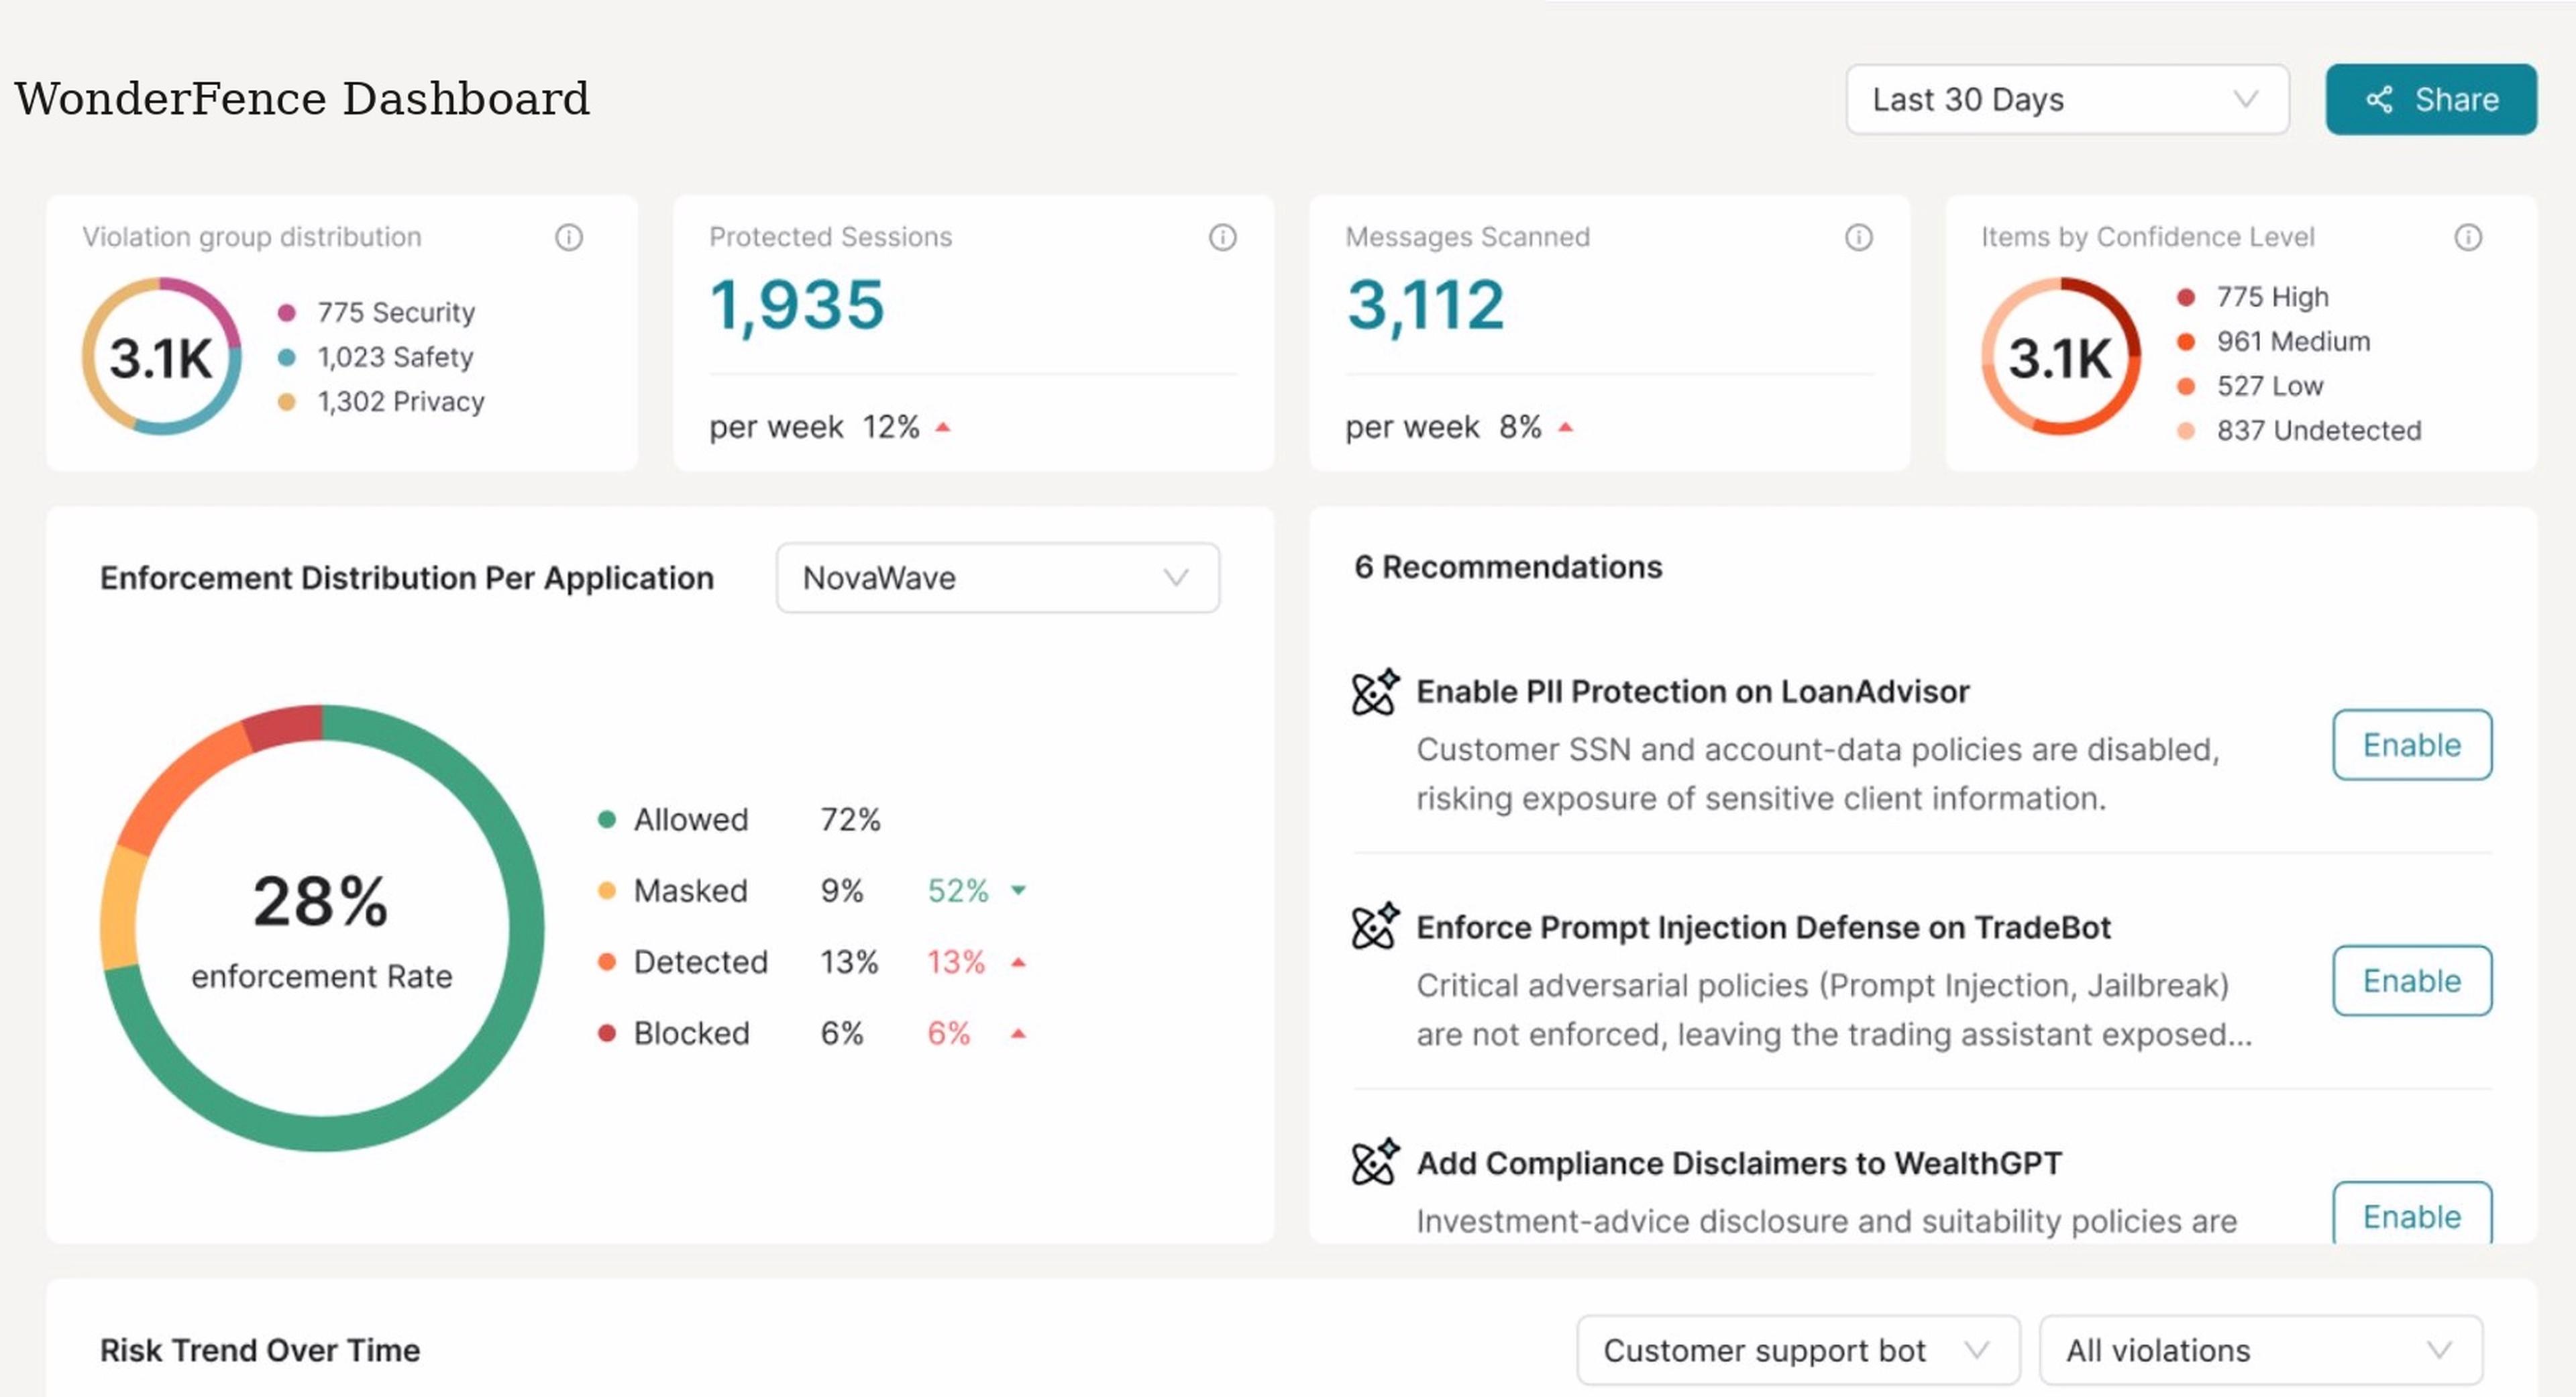Click the yellow Privacy legend dot
The height and width of the screenshot is (1397, 2576).
[286, 402]
